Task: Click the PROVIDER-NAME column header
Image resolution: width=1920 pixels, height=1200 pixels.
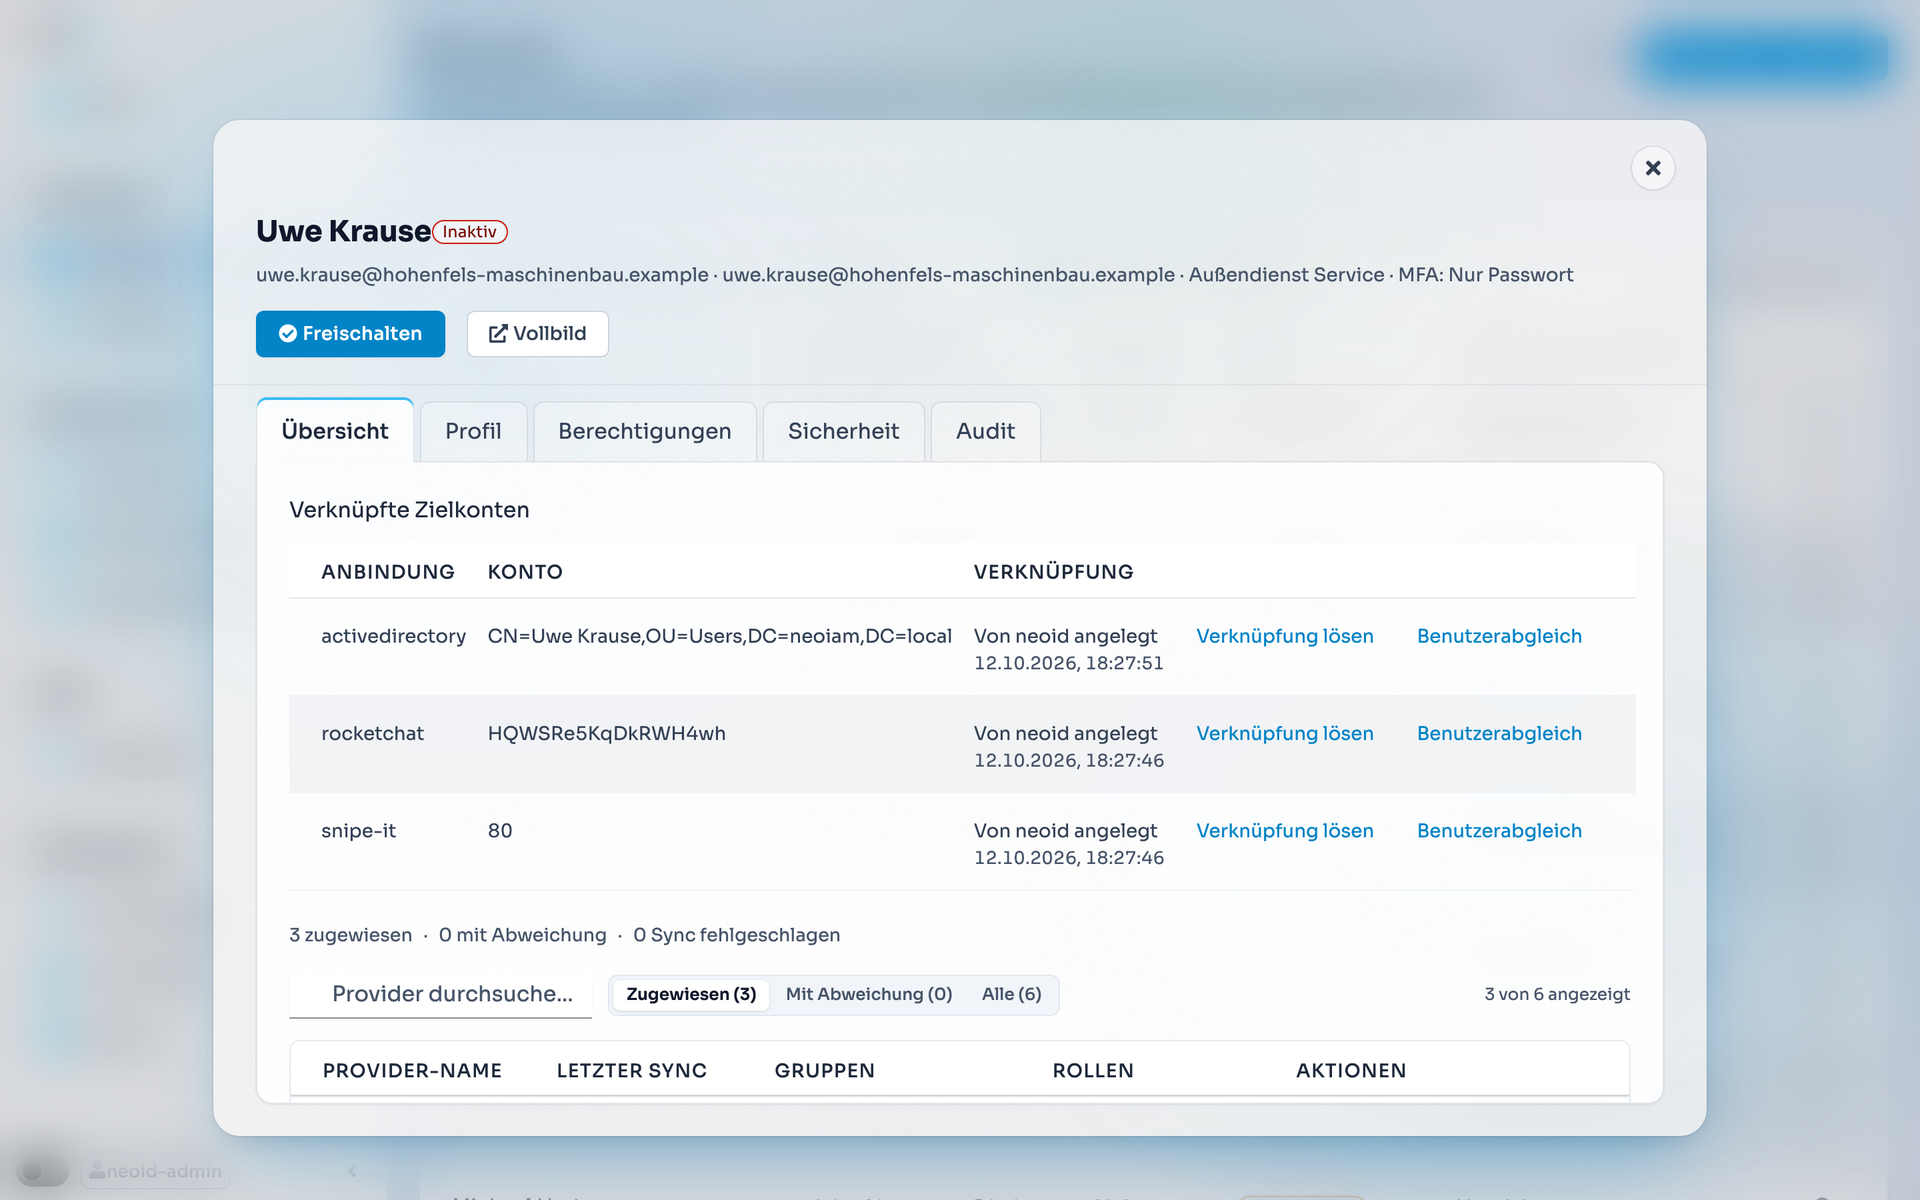Action: pyautogui.click(x=412, y=1070)
